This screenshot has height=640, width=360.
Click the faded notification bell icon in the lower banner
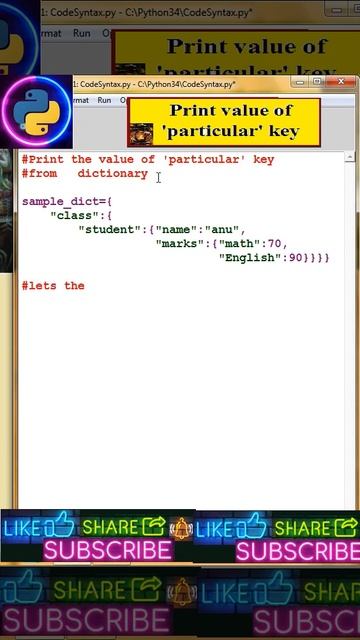tap(182, 592)
